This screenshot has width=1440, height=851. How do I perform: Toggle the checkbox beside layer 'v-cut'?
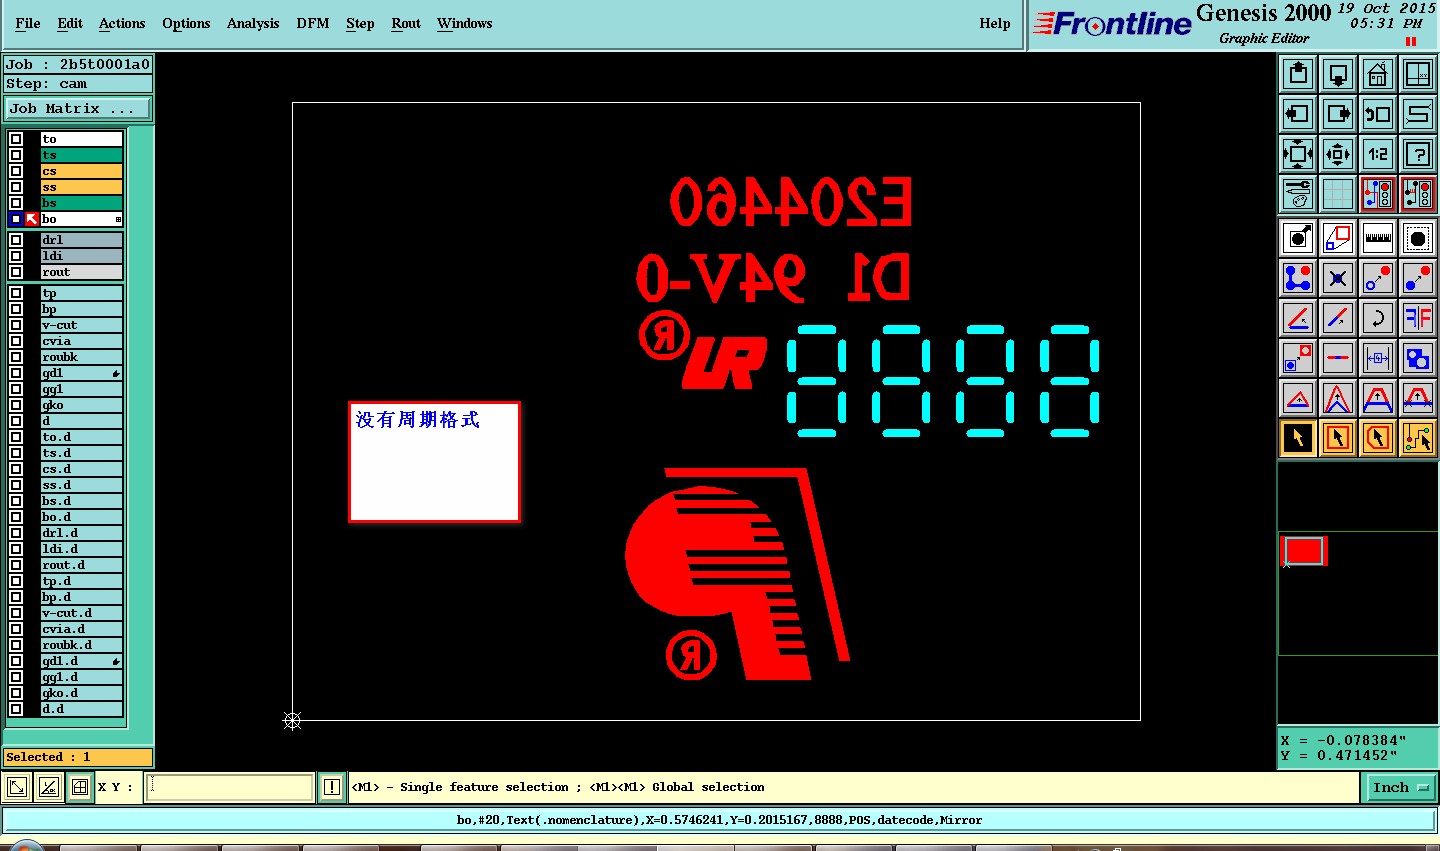pos(16,325)
